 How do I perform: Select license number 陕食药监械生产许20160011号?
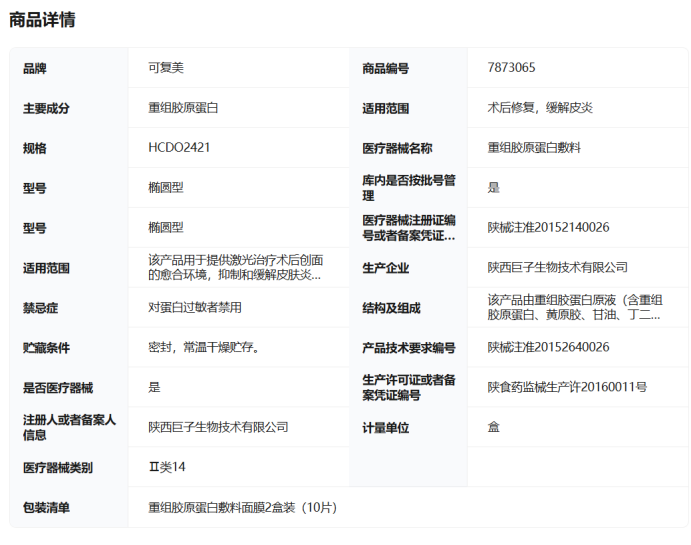(567, 387)
